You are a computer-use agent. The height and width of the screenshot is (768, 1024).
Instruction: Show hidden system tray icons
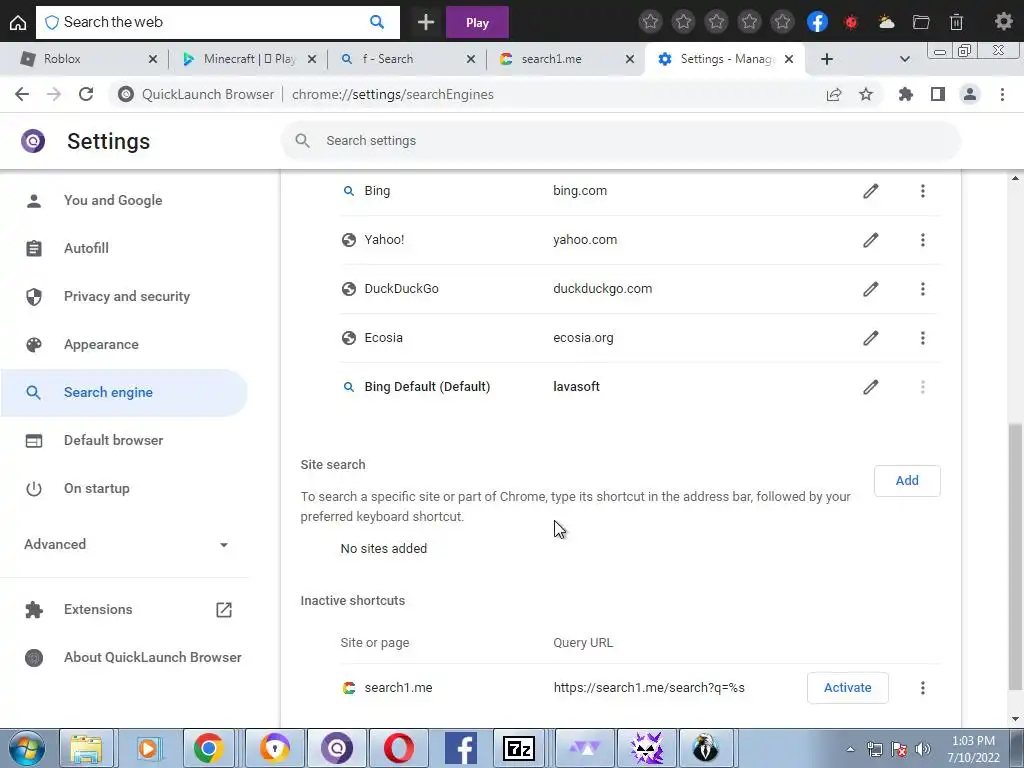(x=850, y=749)
